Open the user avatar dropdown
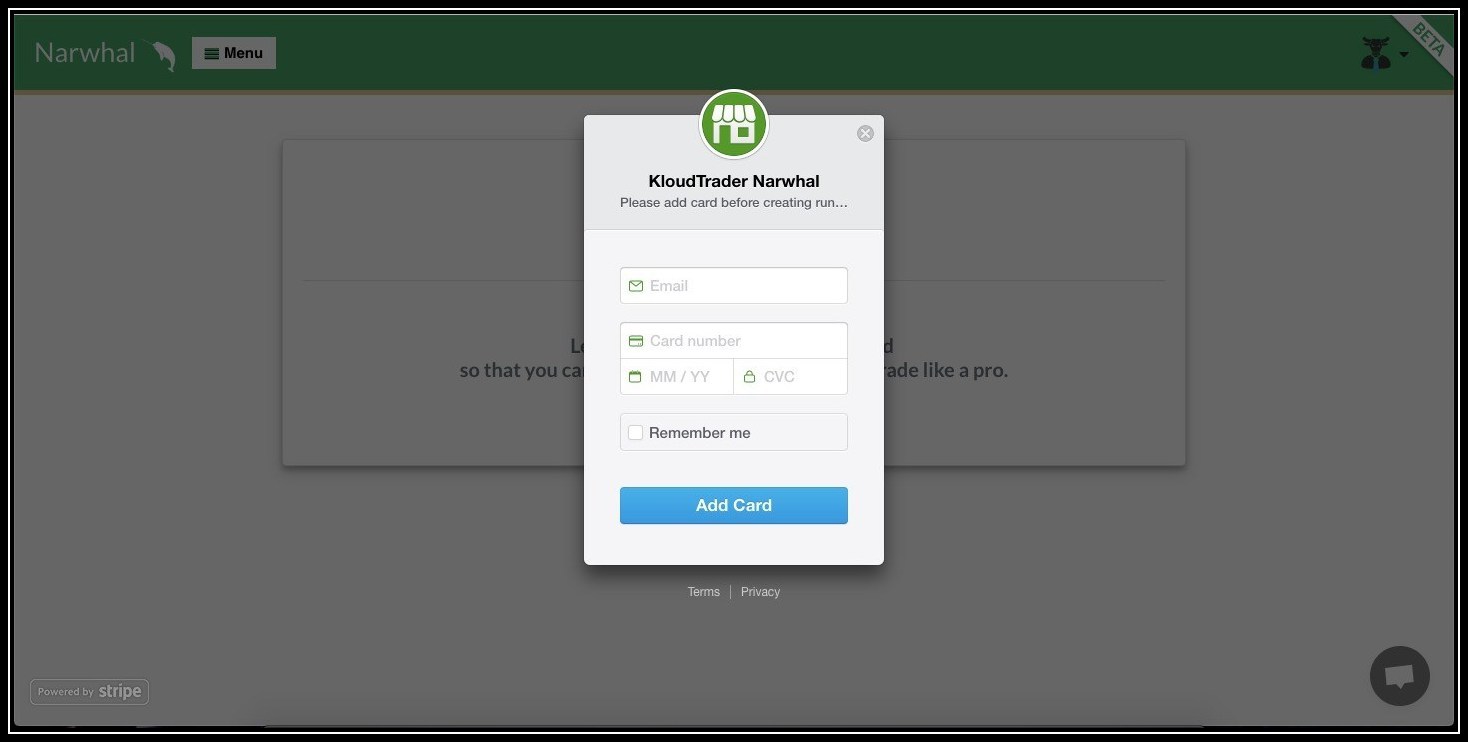 [x=1384, y=54]
